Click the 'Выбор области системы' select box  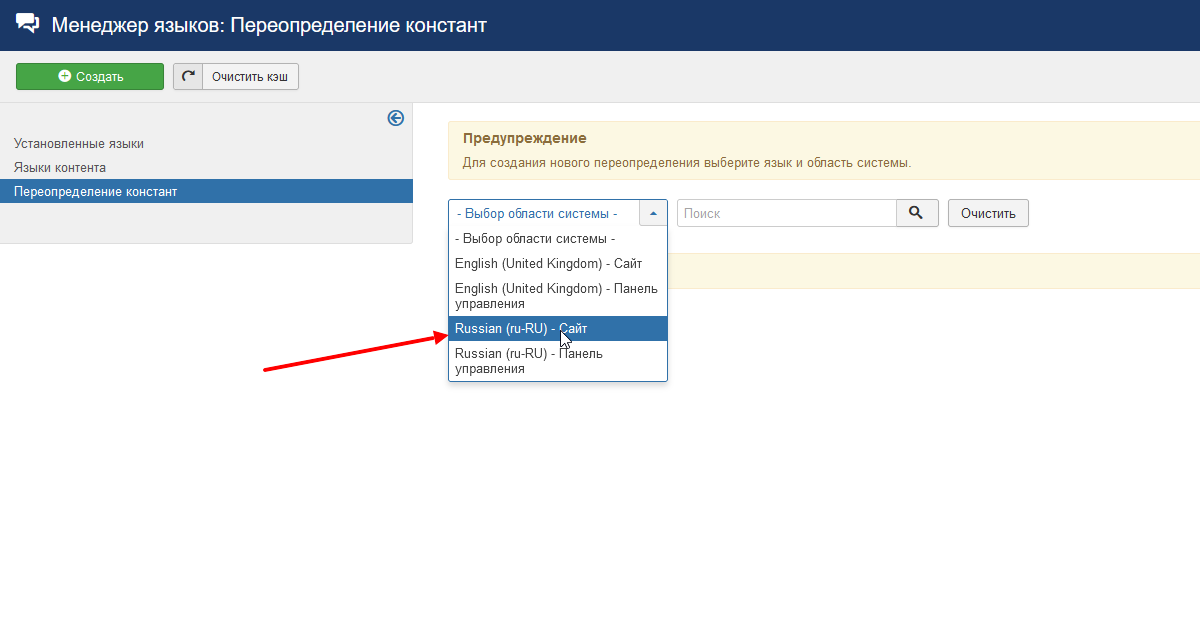pos(542,213)
